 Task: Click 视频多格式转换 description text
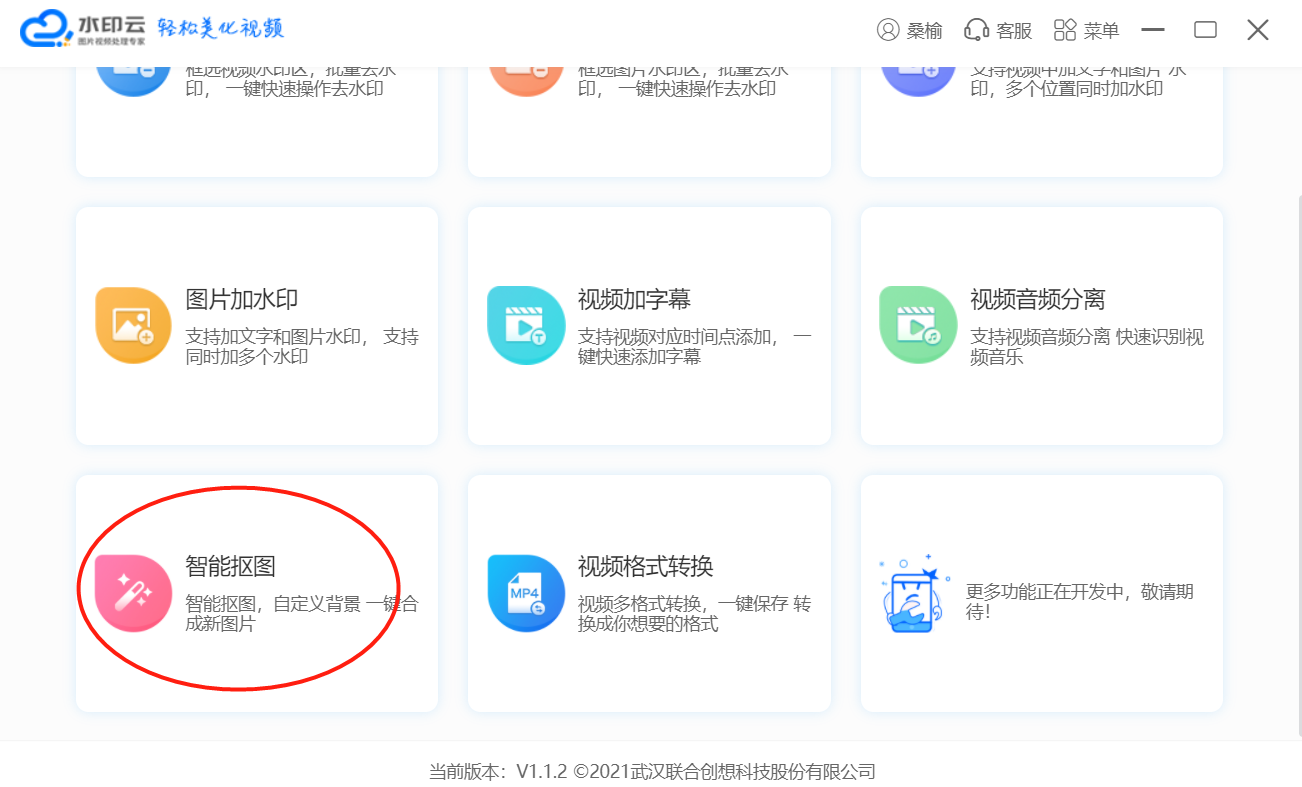pos(695,614)
